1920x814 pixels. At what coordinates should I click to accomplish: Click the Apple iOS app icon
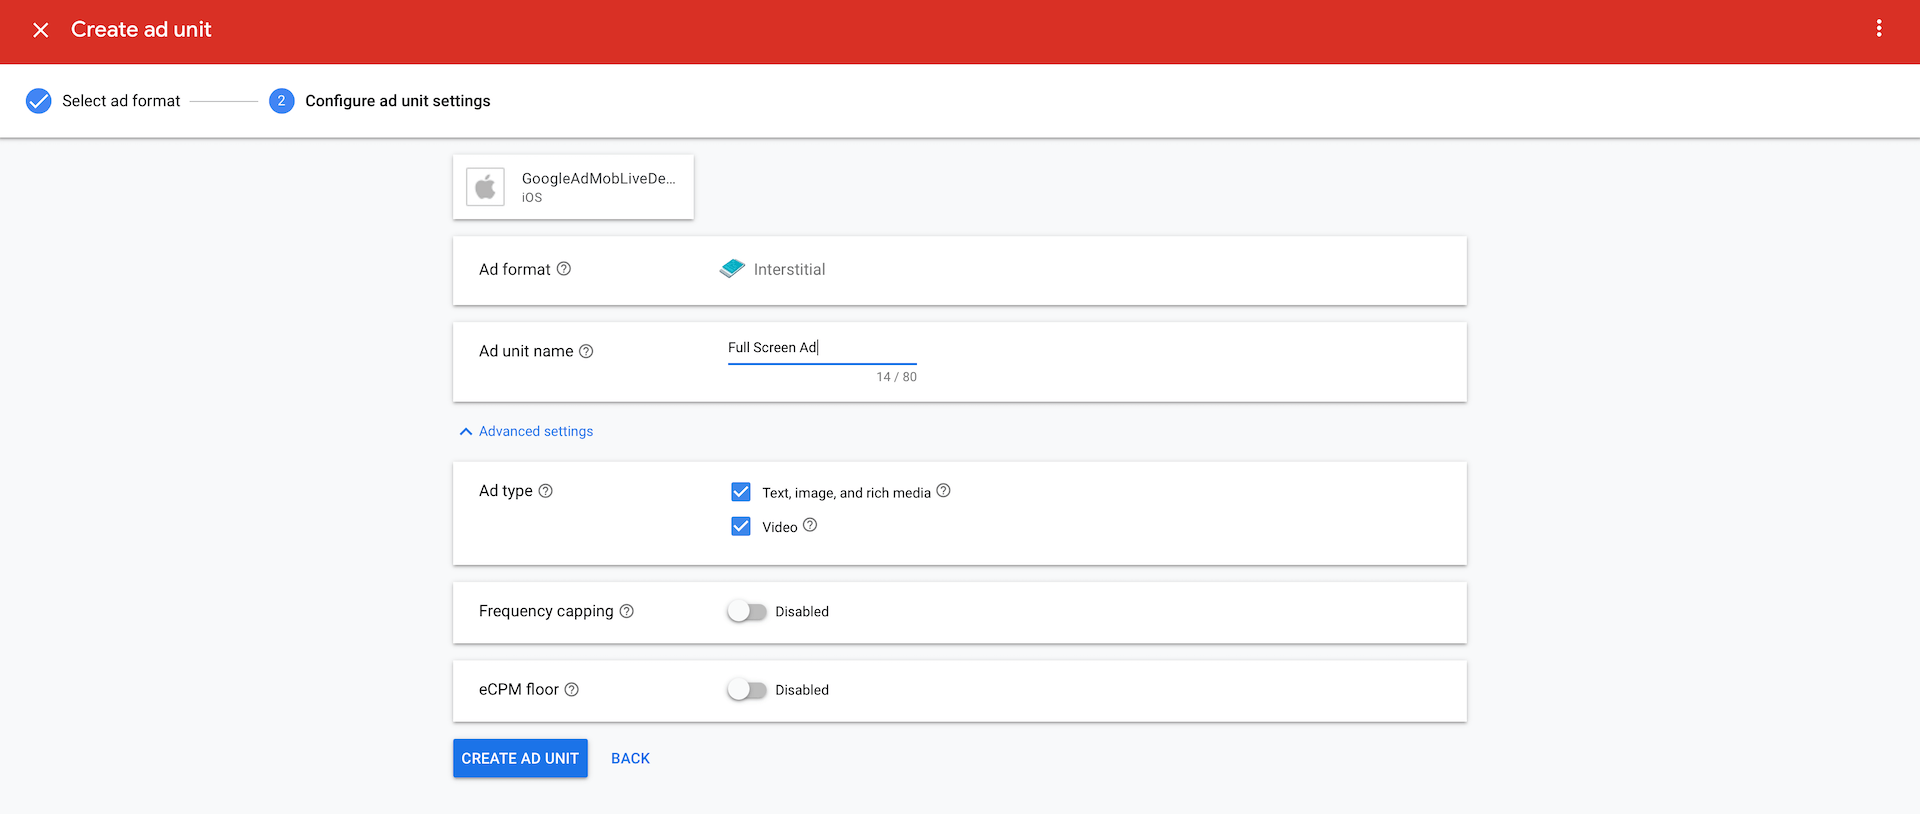[x=486, y=187]
